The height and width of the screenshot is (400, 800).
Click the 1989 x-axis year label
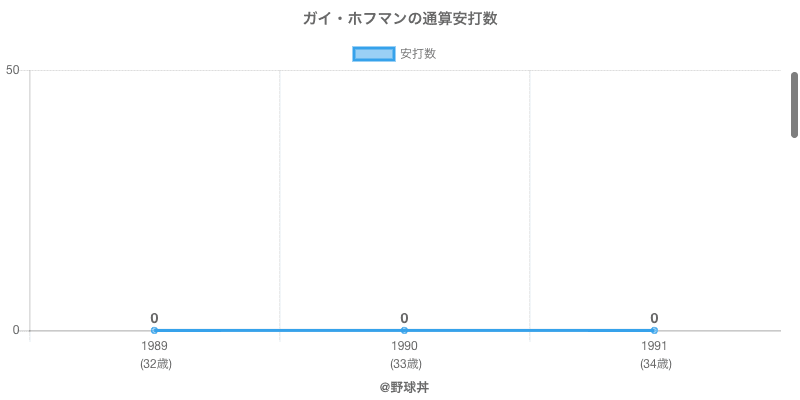pos(154,346)
